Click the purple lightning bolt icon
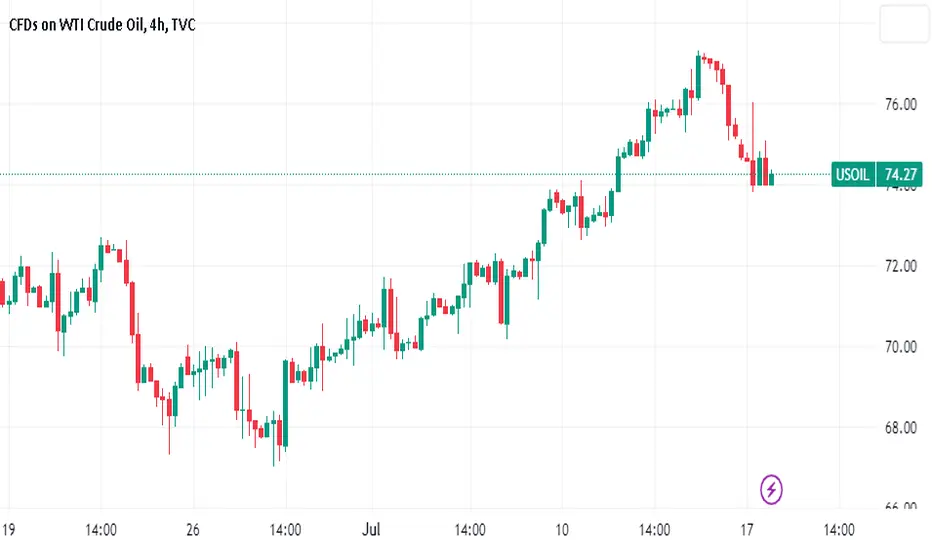Image resolution: width=932 pixels, height=550 pixels. tap(771, 489)
